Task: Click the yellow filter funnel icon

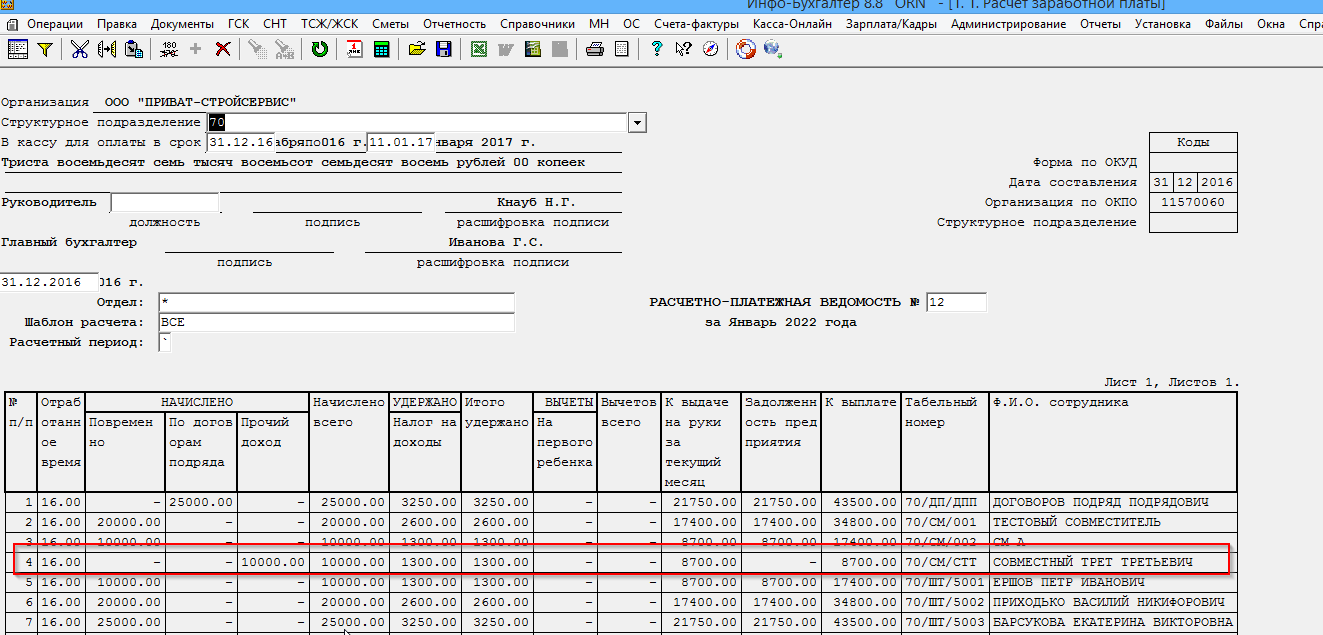Action: pos(45,48)
